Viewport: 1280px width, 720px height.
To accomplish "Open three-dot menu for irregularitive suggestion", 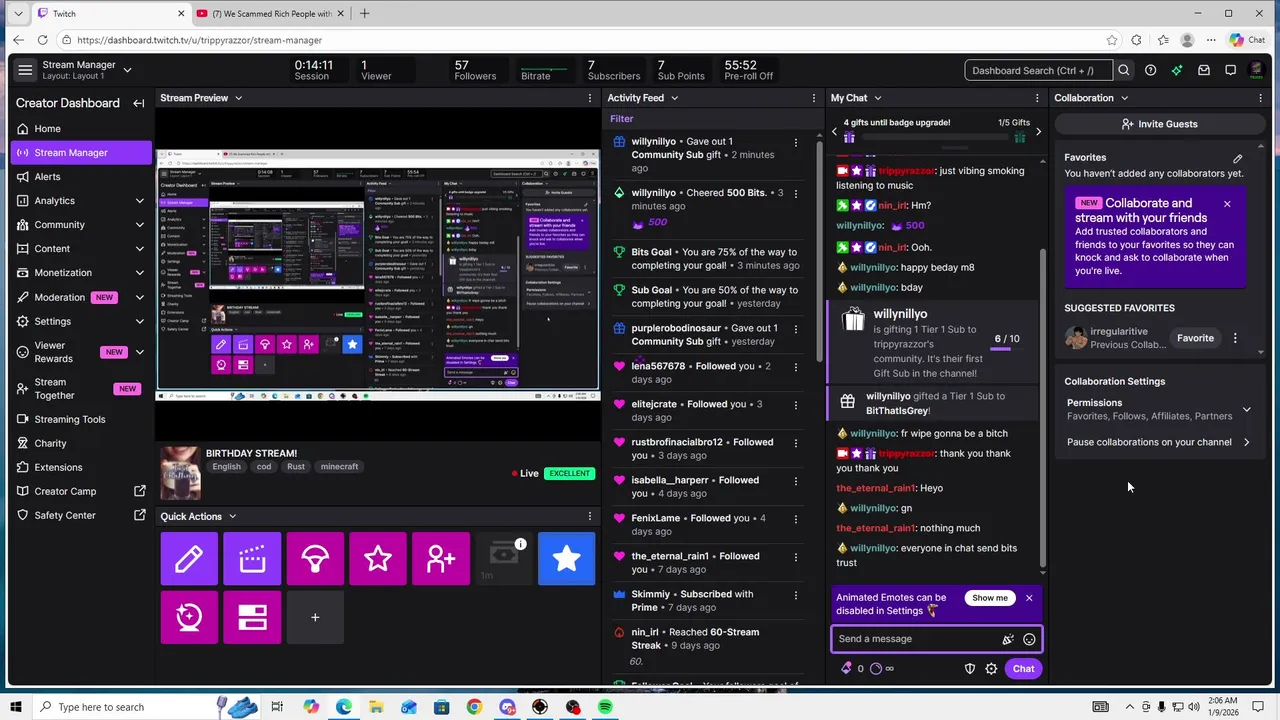I will (1235, 338).
